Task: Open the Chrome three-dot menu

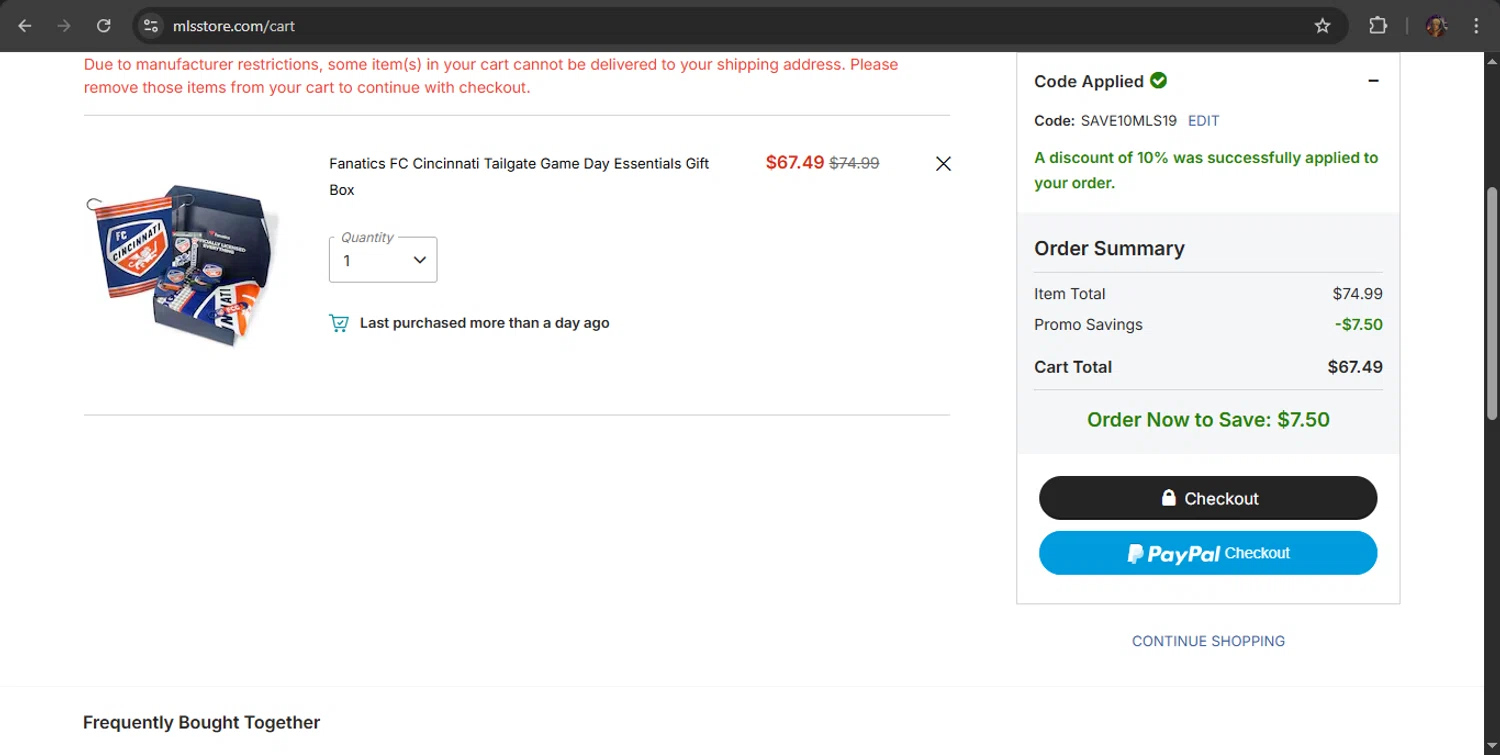Action: [x=1476, y=26]
